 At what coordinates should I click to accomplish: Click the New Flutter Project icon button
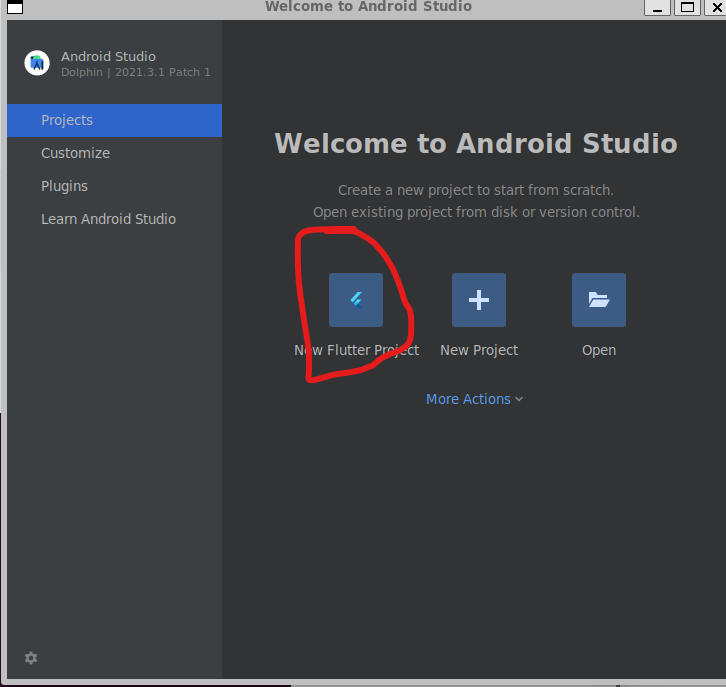click(356, 300)
